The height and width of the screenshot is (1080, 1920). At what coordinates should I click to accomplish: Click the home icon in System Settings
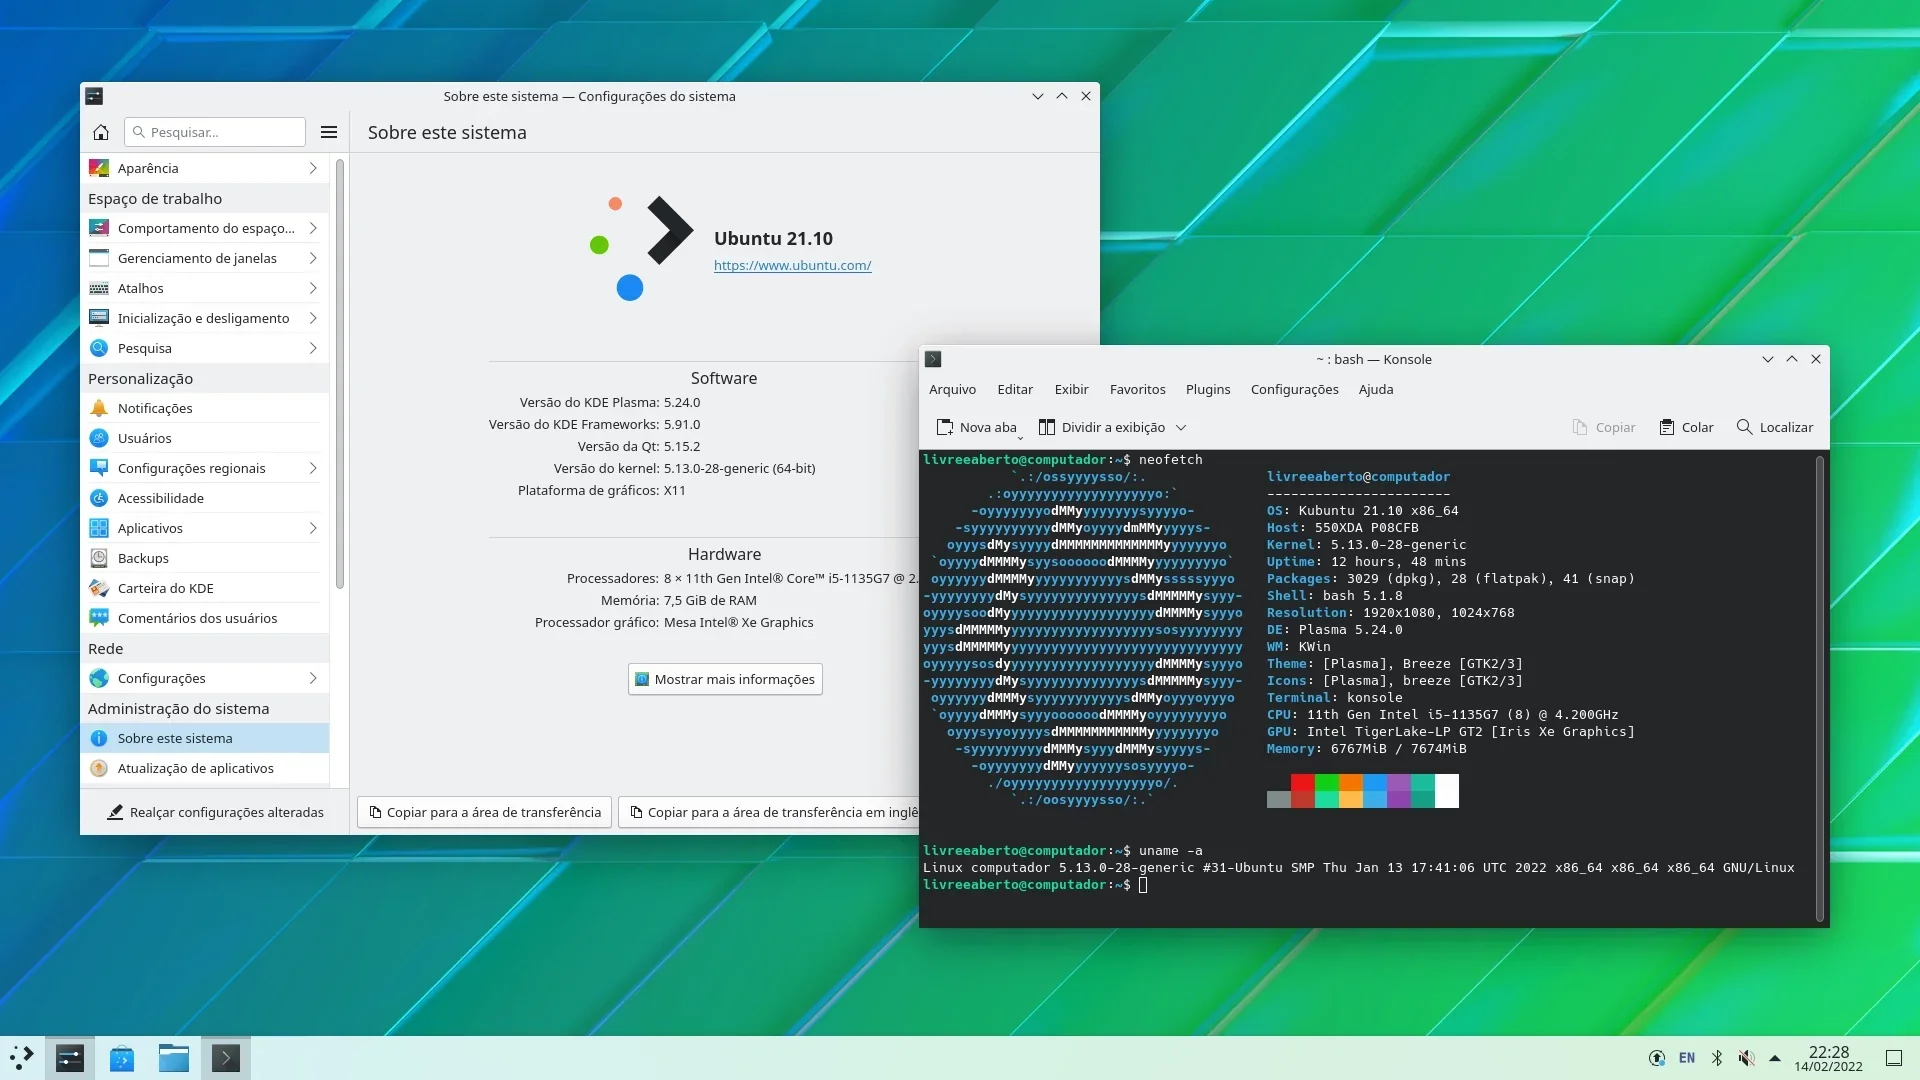(x=101, y=132)
